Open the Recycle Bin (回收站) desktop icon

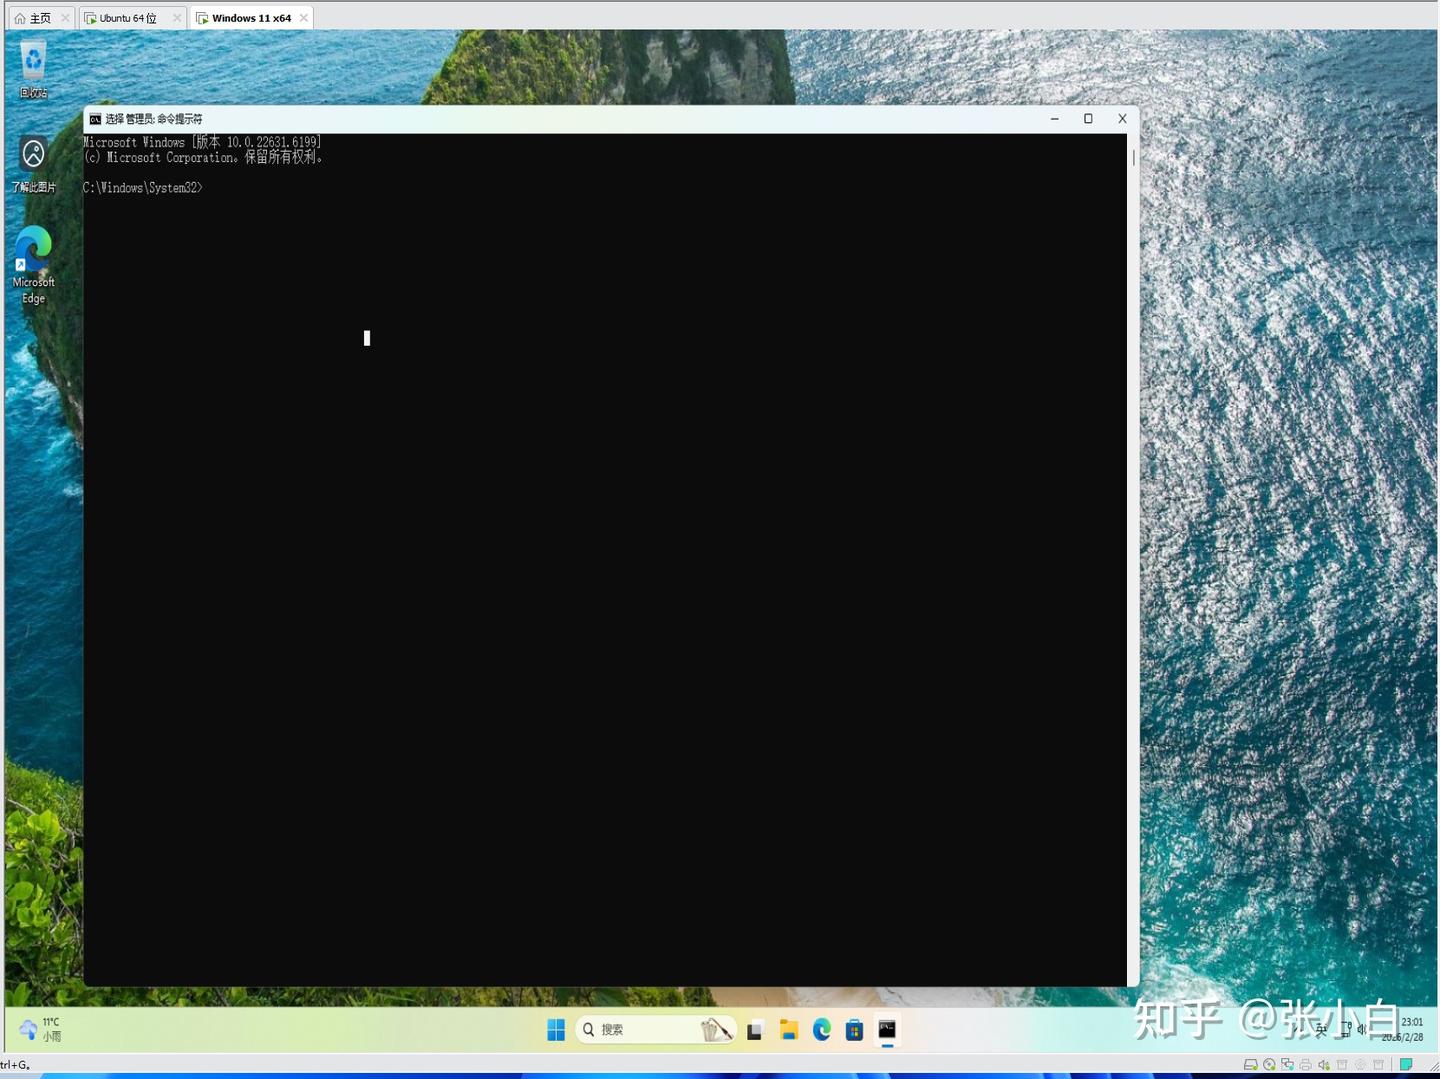[x=33, y=68]
